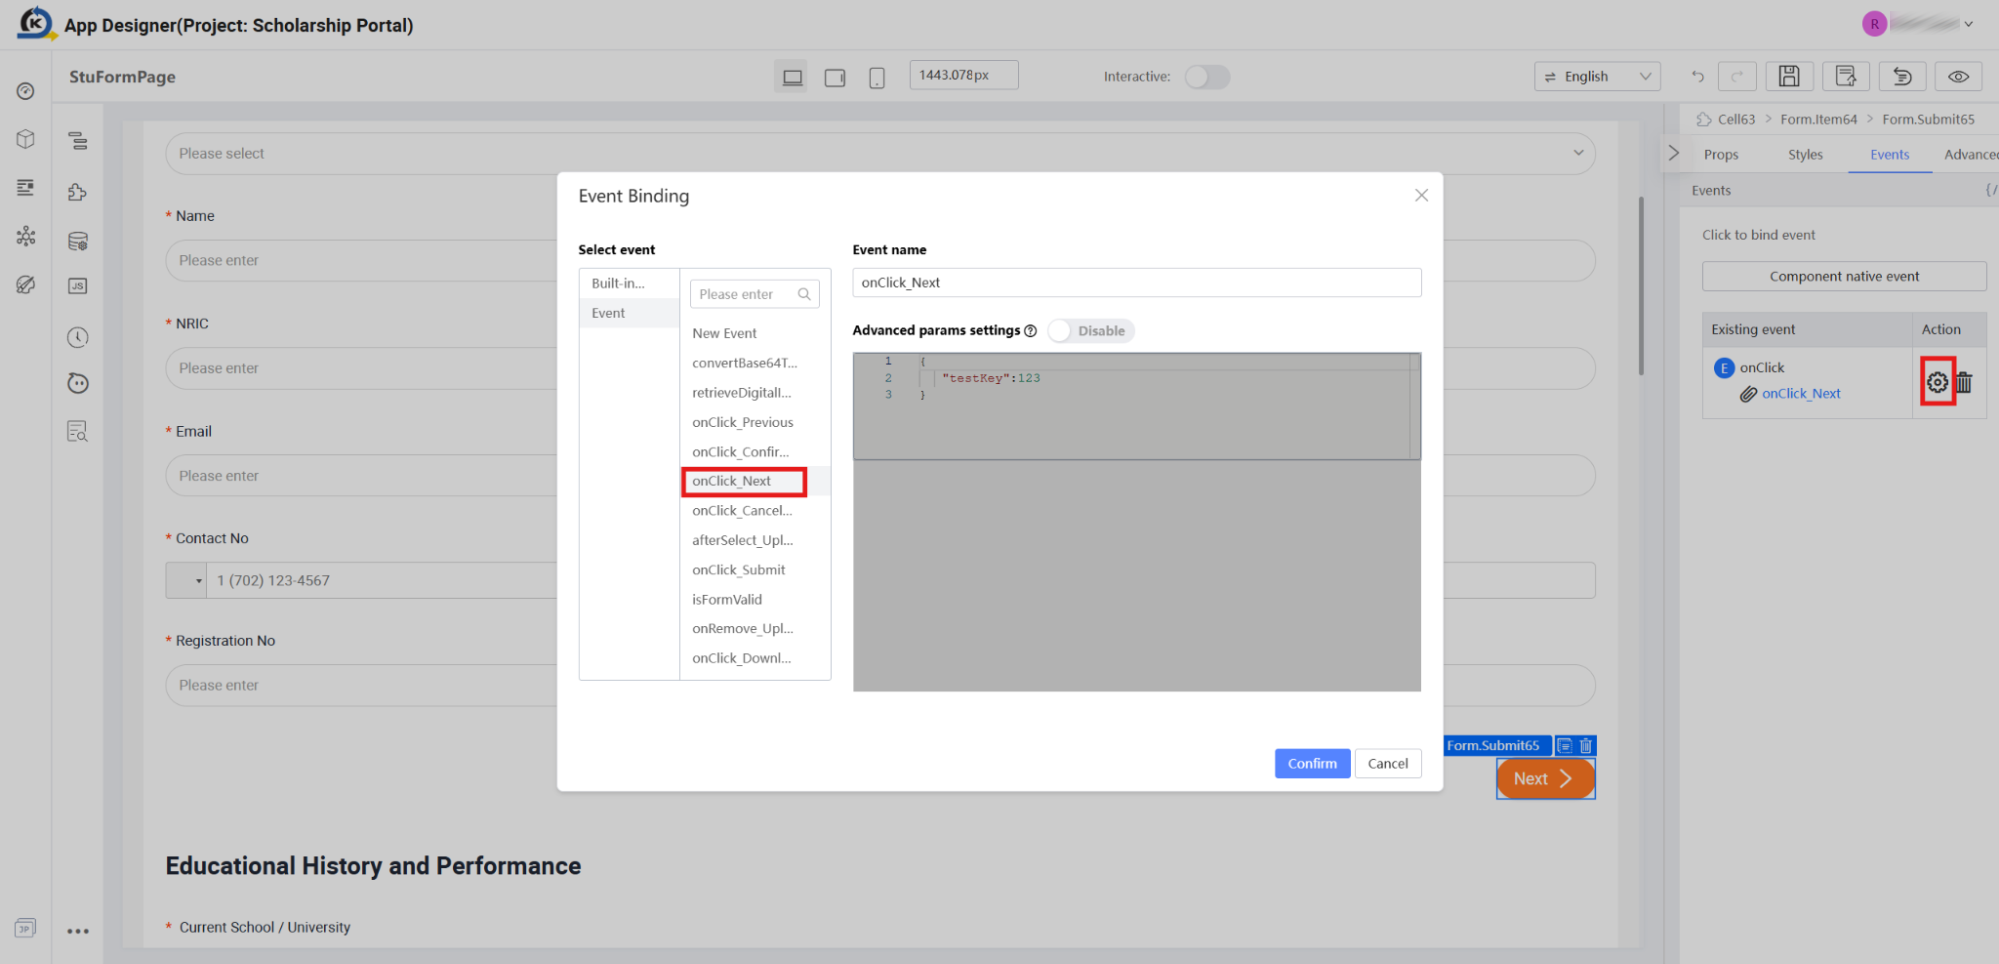Viewport: 1999px width, 964px height.
Task: Choose onClick_Submit from event list
Action: [739, 570]
